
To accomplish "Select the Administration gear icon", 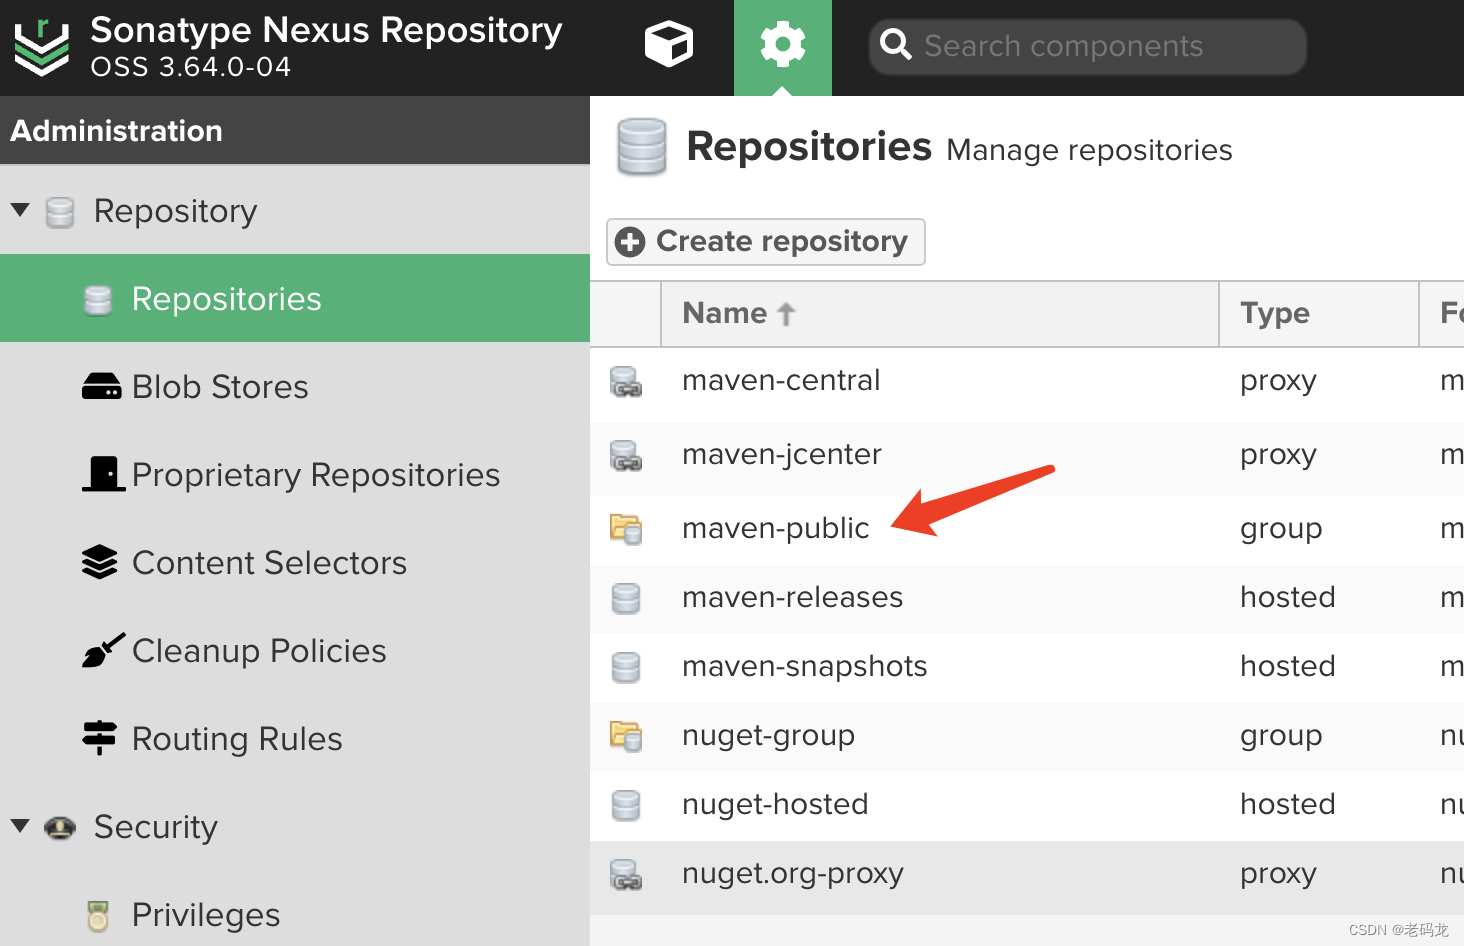I will click(x=783, y=45).
